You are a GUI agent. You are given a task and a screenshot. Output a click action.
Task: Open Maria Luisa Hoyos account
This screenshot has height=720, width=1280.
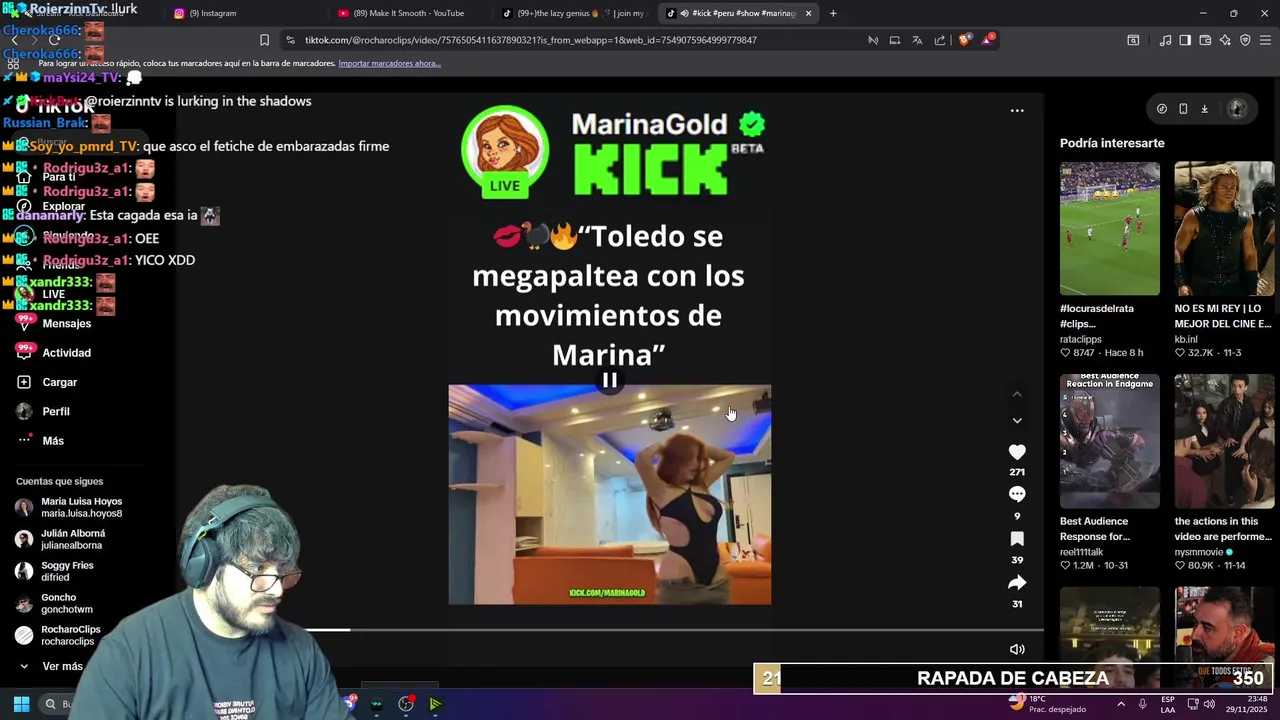tap(81, 507)
